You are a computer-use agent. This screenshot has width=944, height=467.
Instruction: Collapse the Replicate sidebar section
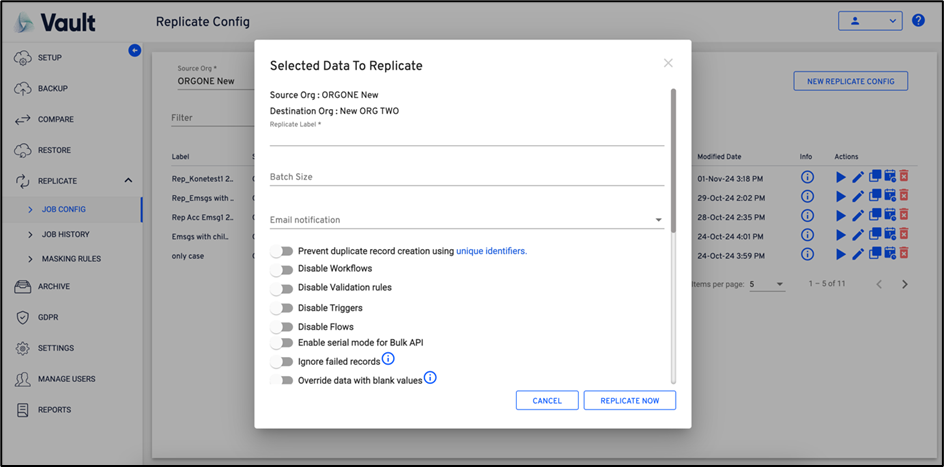point(128,181)
